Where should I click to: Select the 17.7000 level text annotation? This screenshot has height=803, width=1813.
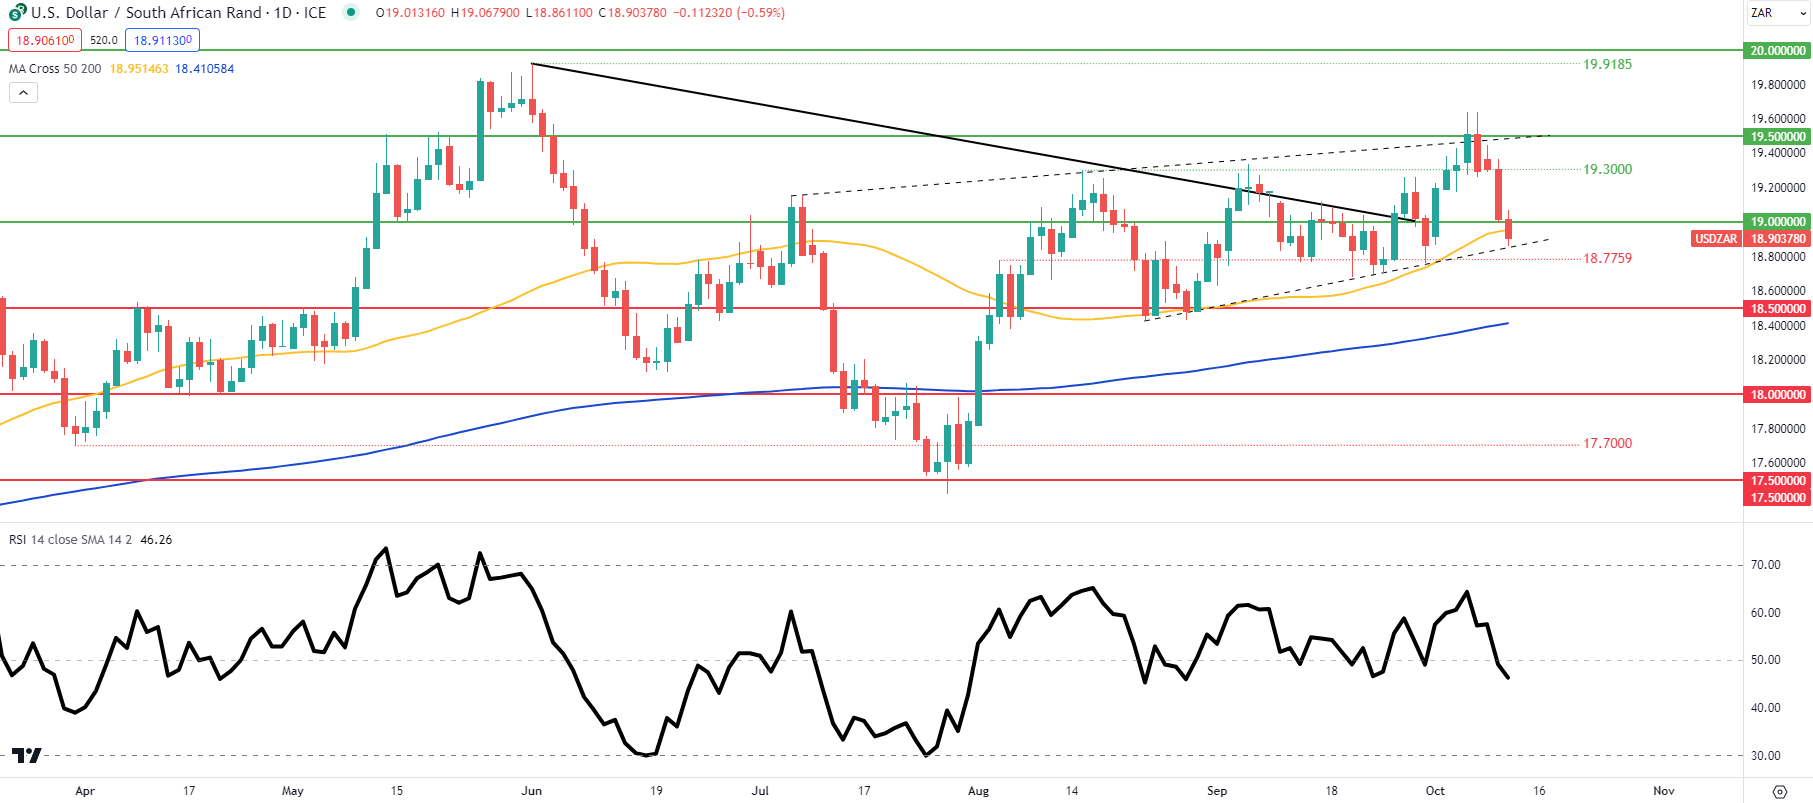click(x=1607, y=443)
